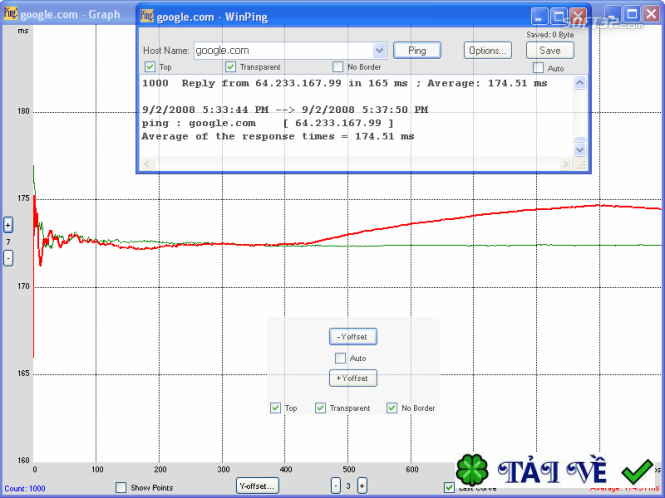Open the Options dialog
Screen dimensions: 665x498
pyautogui.click(x=486, y=50)
